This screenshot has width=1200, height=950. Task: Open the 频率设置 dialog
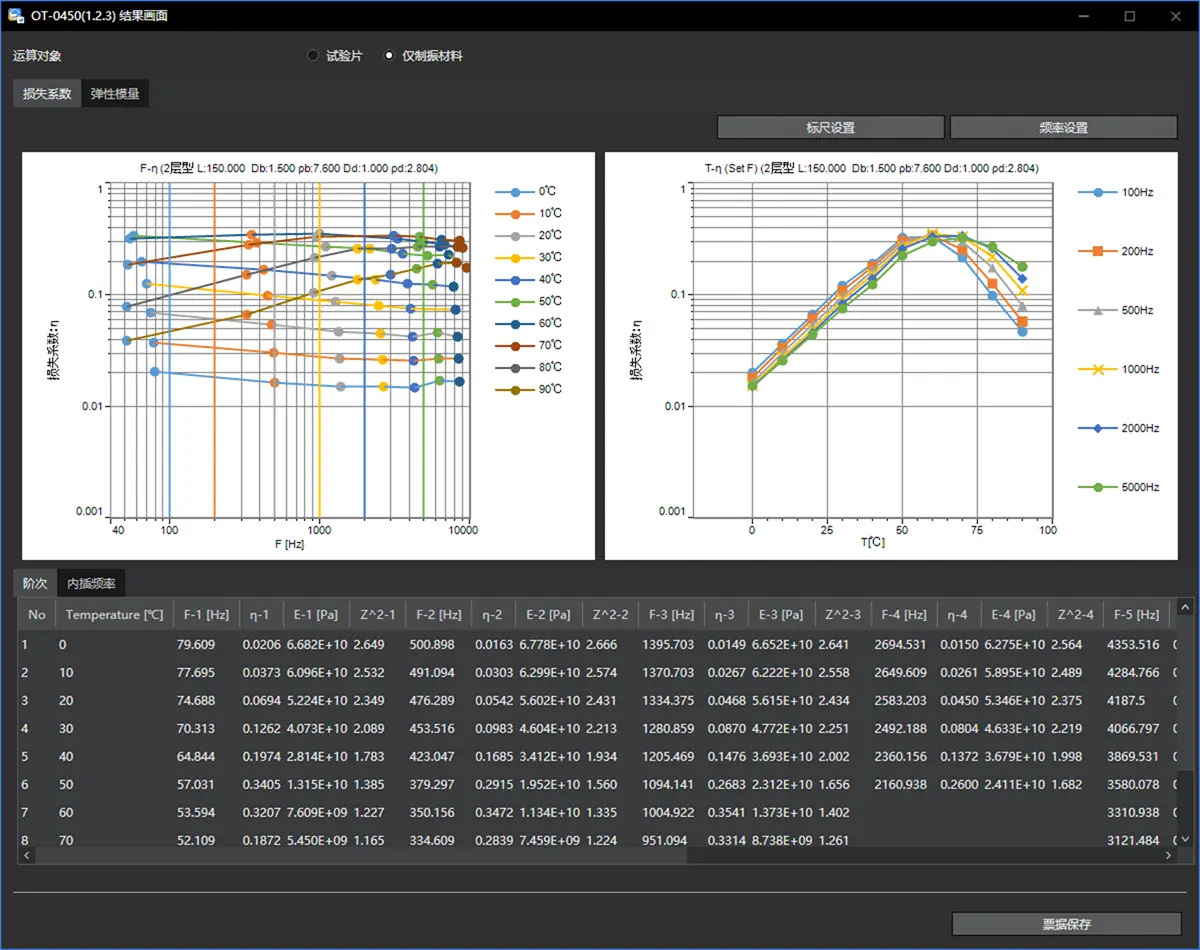(x=1063, y=128)
